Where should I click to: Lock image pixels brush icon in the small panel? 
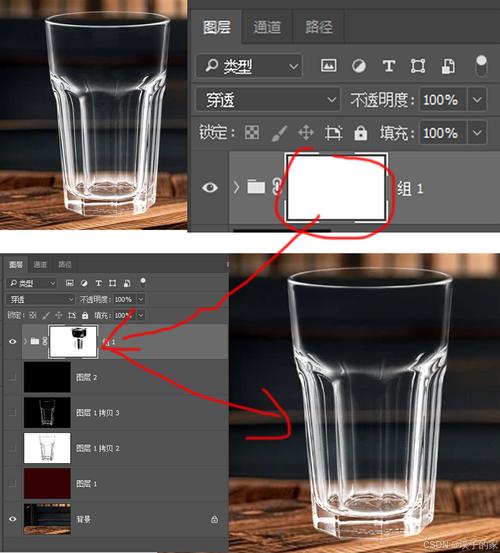[46, 315]
